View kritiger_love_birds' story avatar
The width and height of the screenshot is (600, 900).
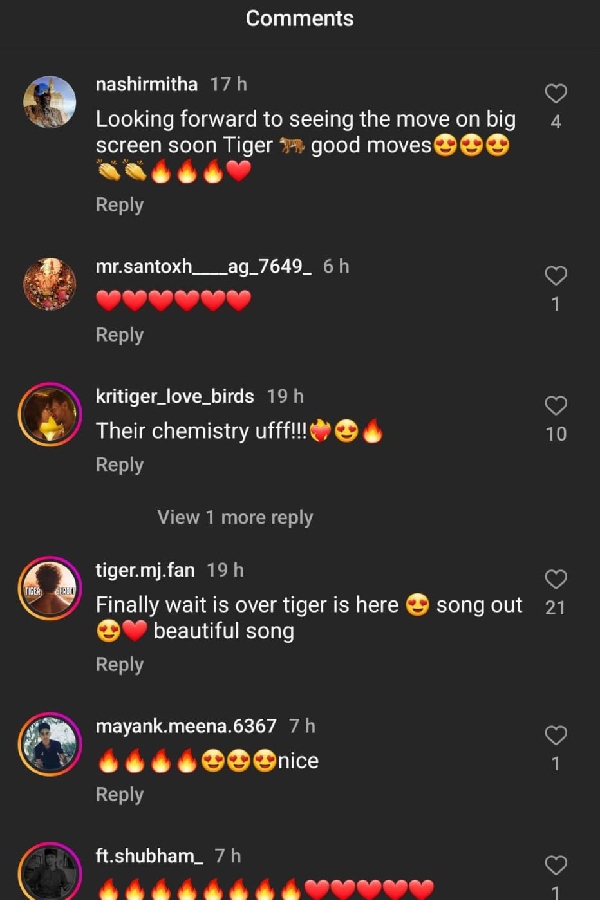(49, 414)
